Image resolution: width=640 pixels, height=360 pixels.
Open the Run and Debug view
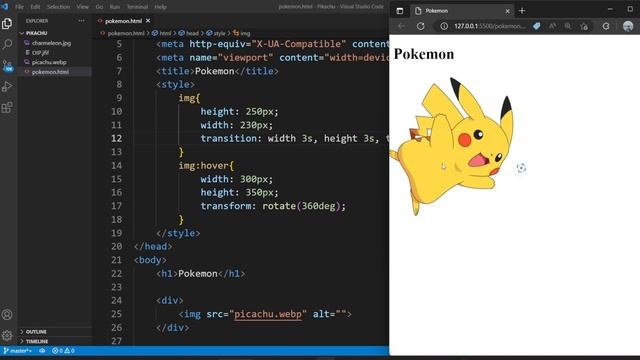[x=7, y=87]
